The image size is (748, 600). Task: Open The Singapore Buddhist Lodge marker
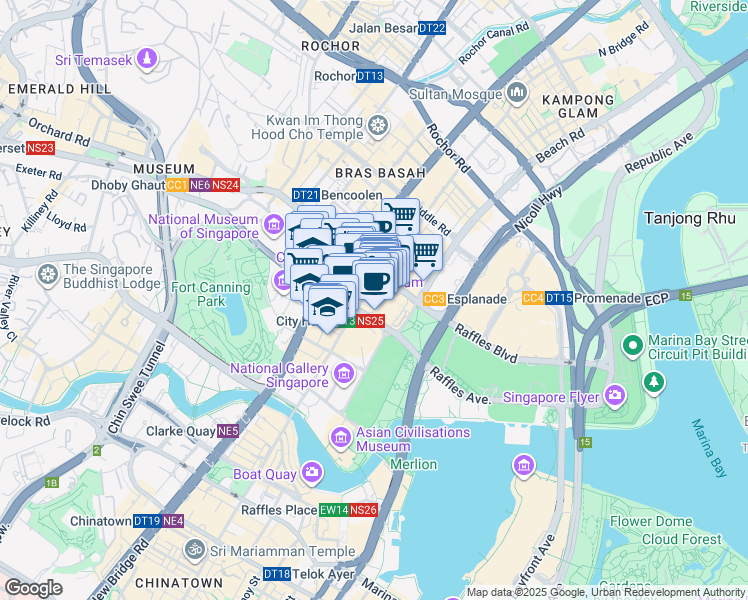coord(48,275)
